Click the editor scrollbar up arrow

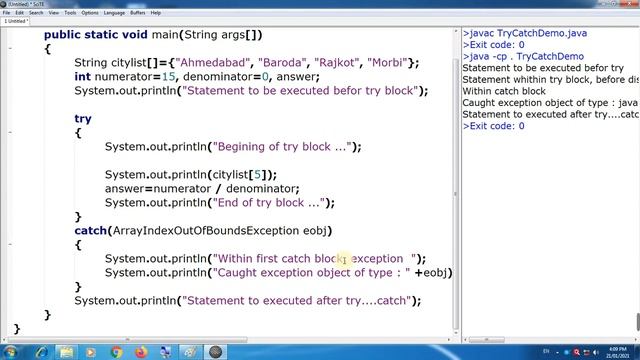[x=456, y=31]
